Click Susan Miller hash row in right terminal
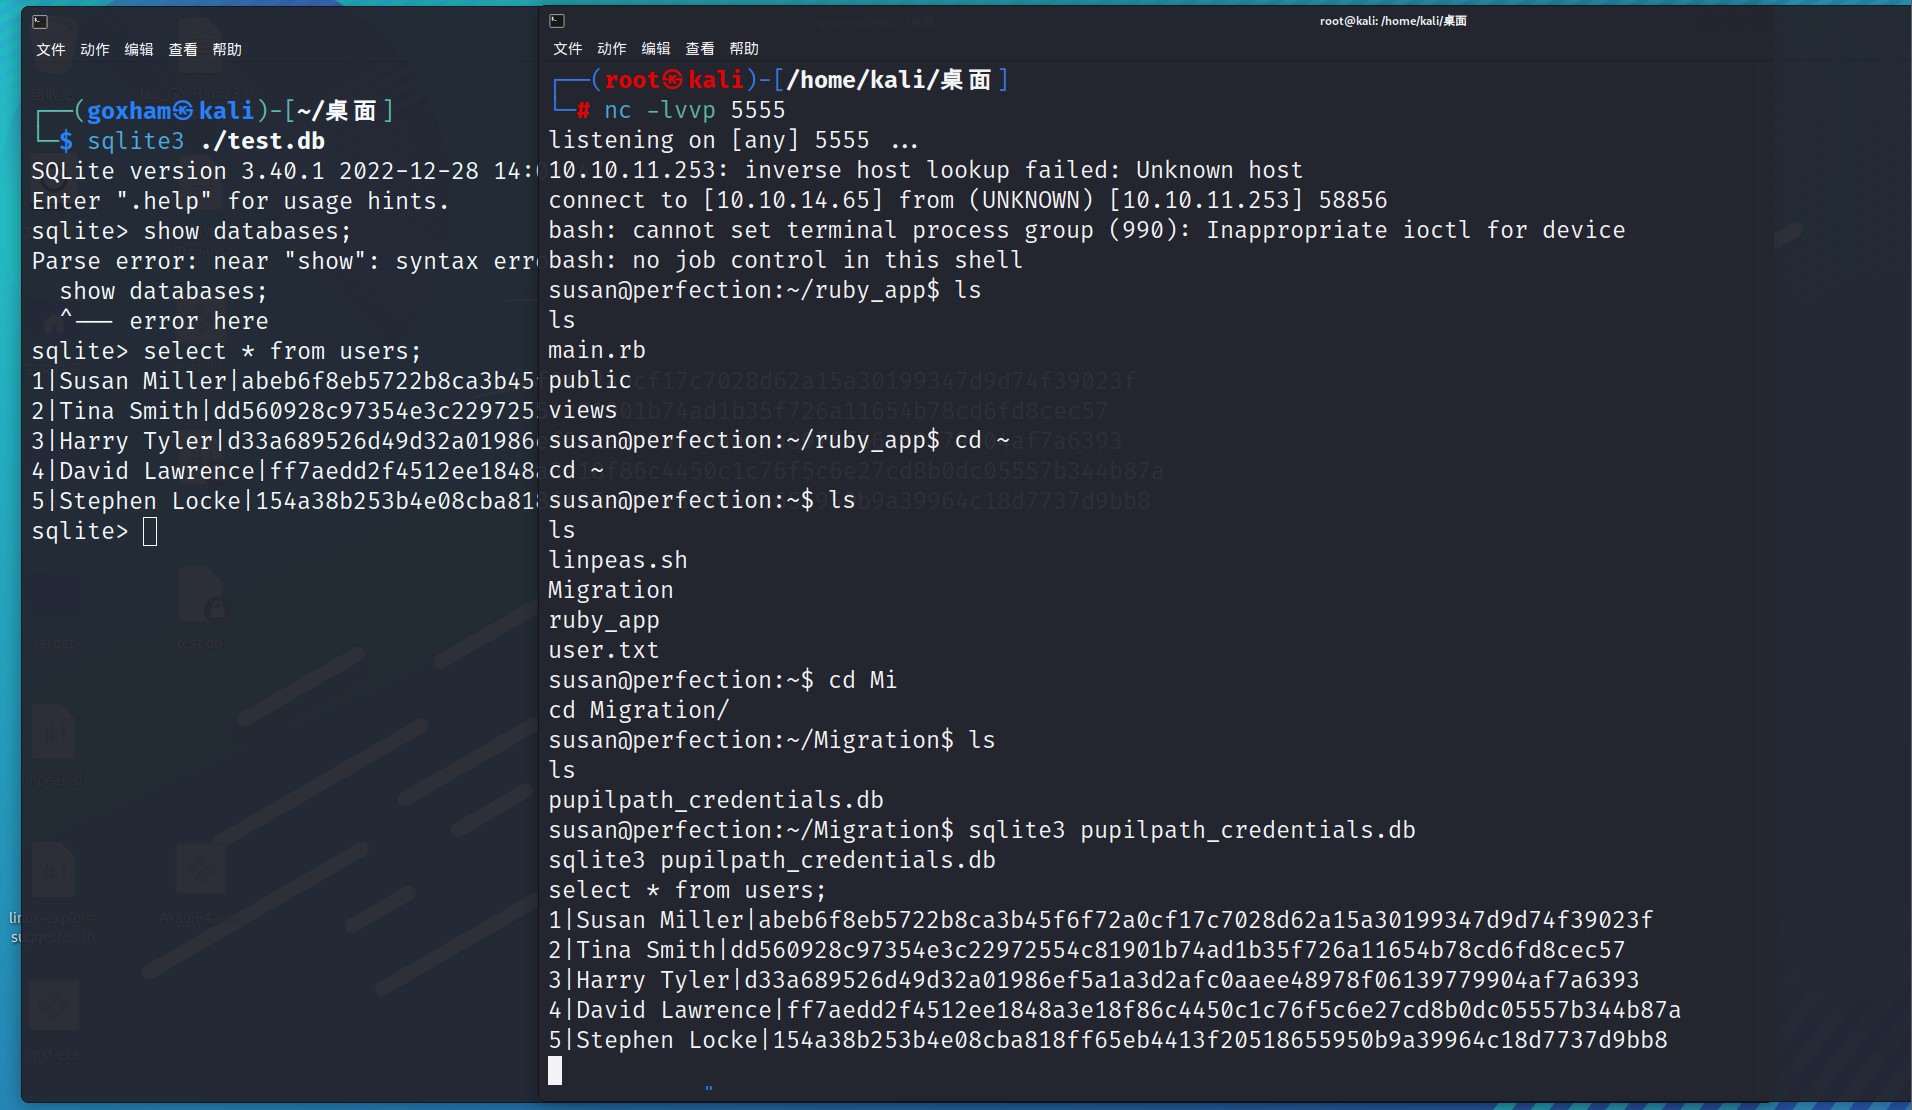Viewport: 1912px width, 1110px height. point(1100,920)
